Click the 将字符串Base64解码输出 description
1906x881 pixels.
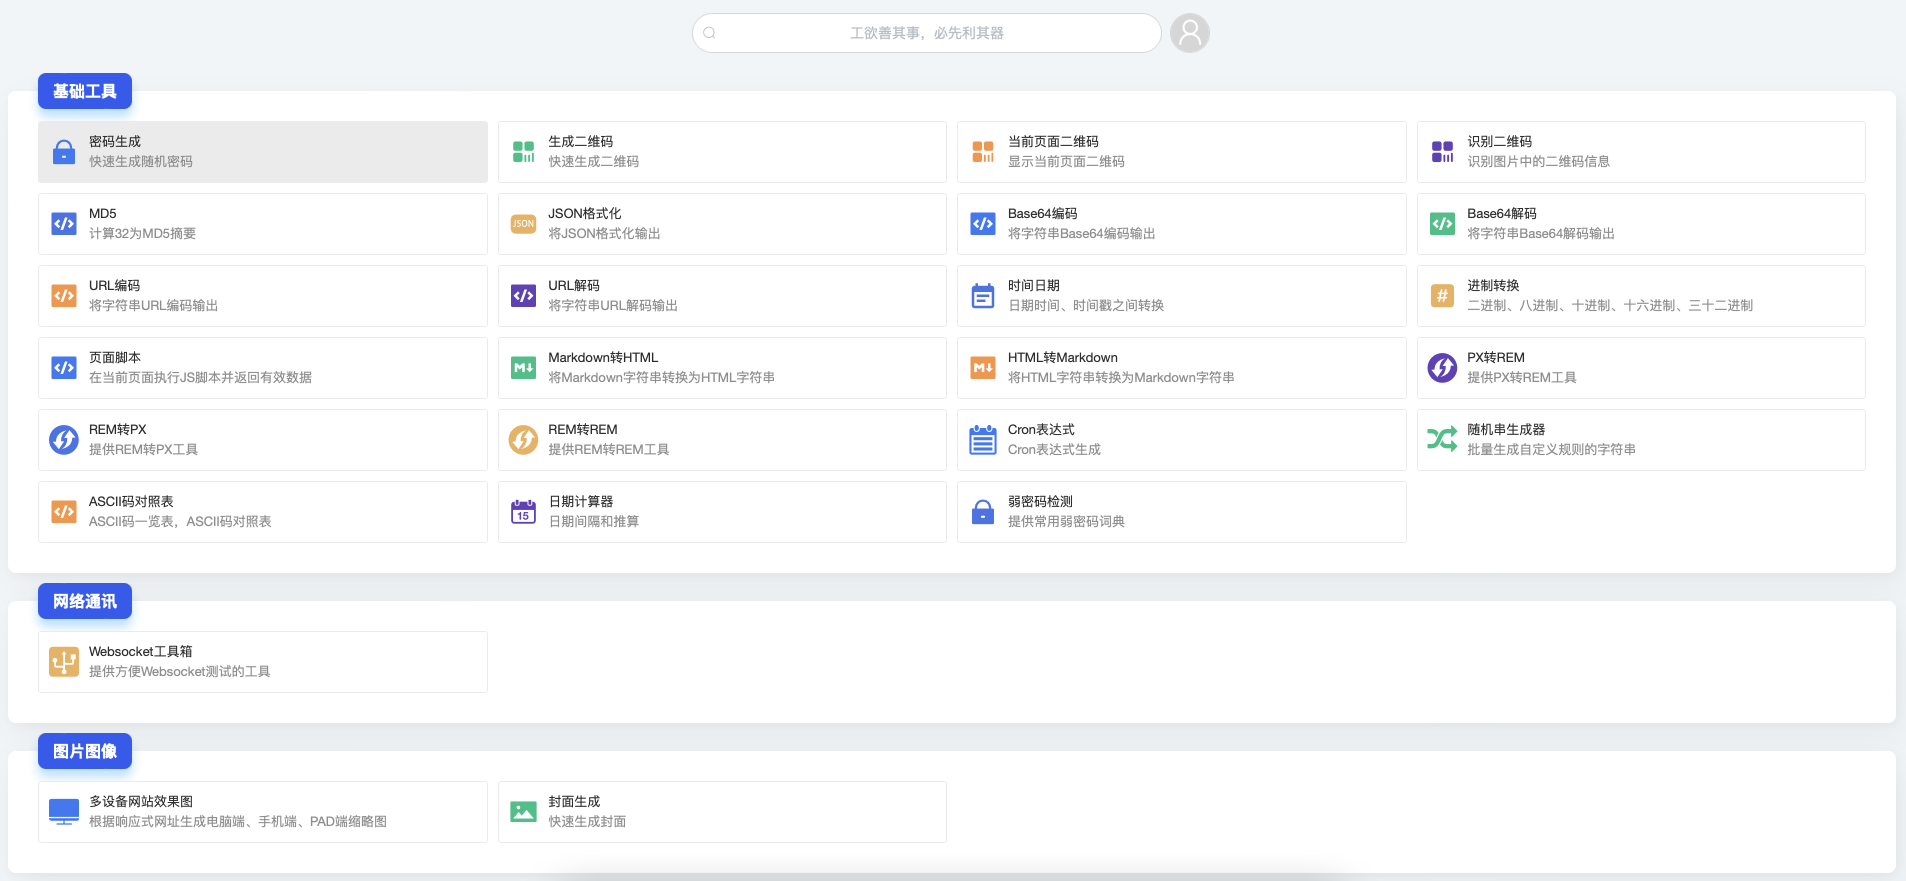click(1541, 234)
